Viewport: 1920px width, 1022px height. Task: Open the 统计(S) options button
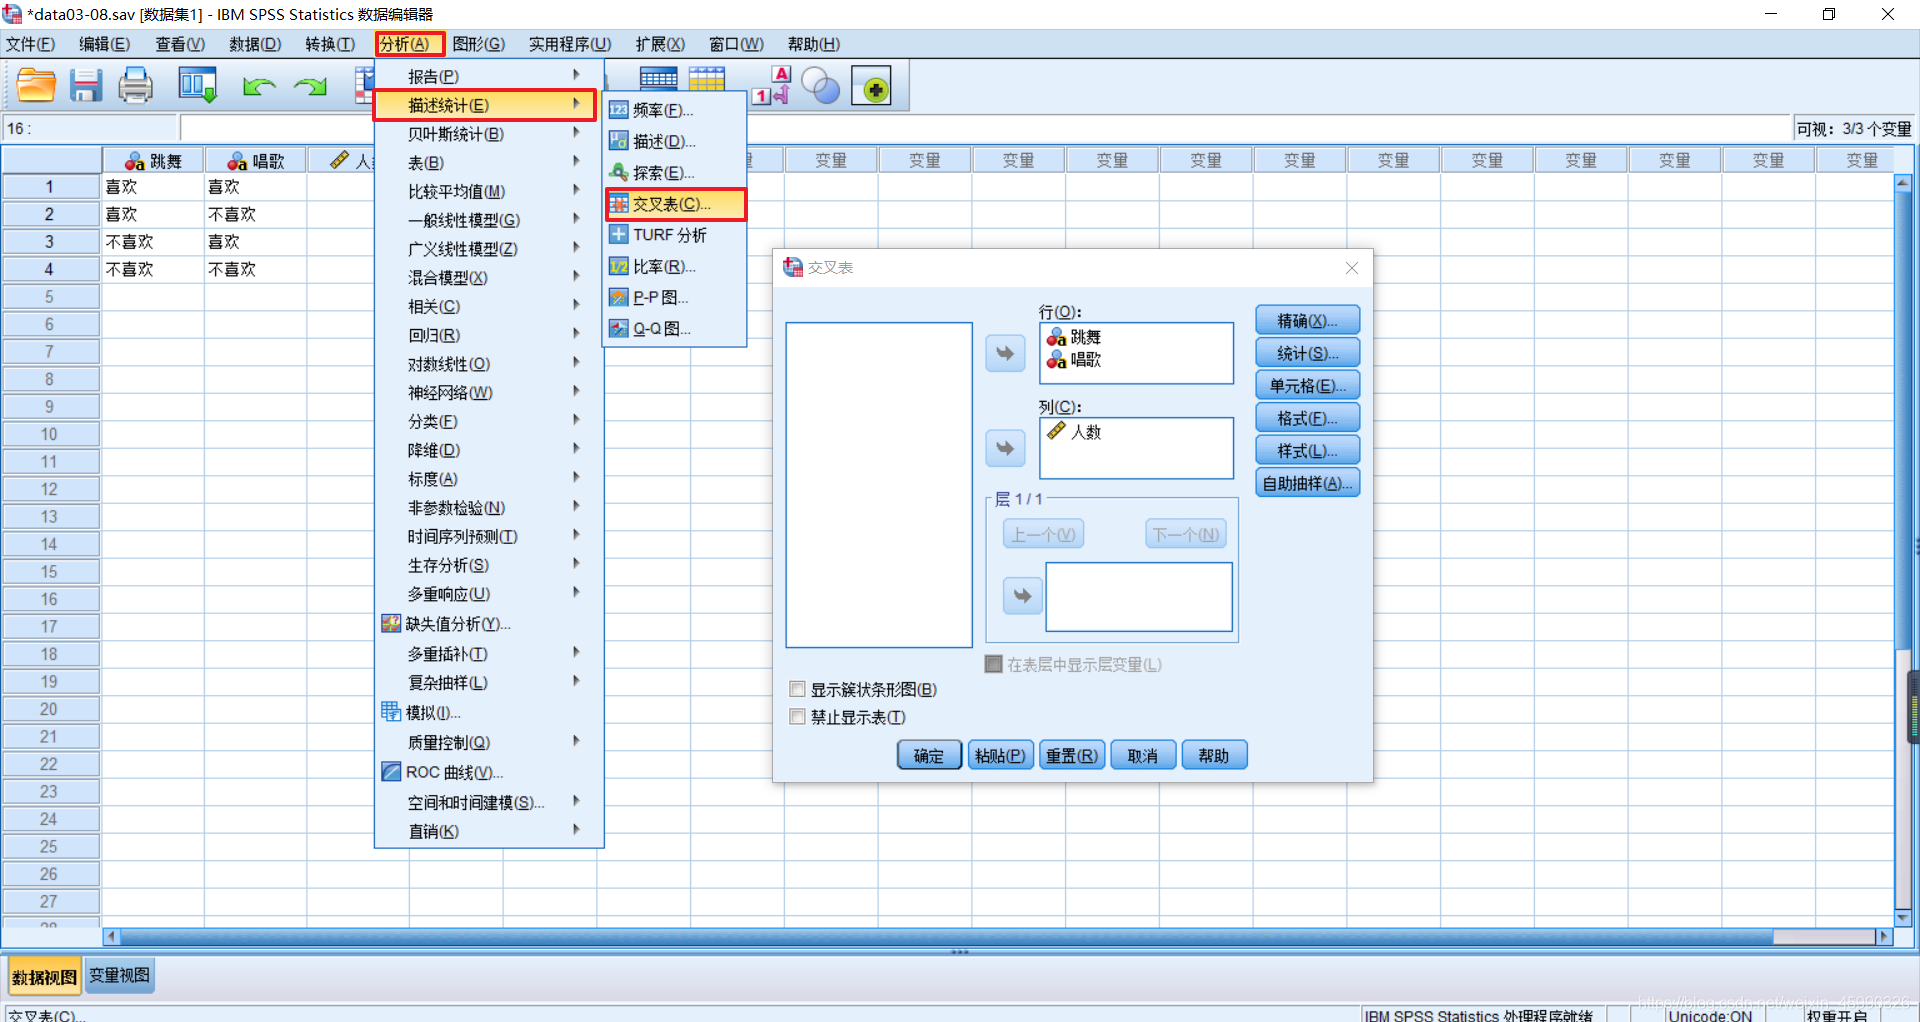[1307, 353]
